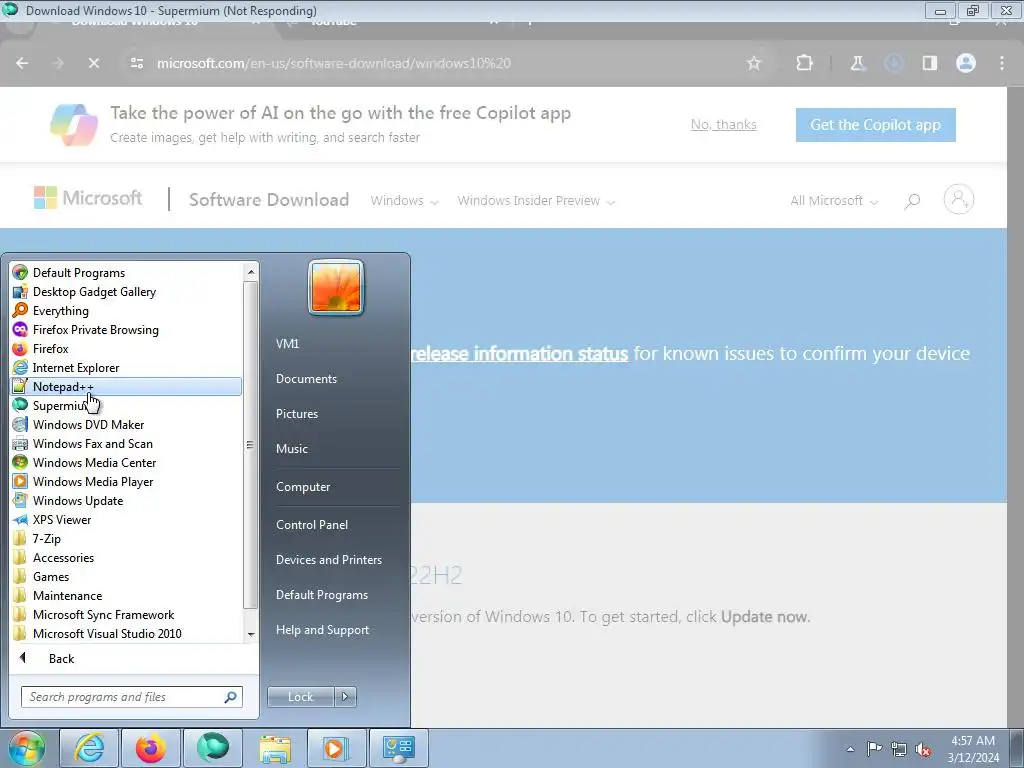
Task: Open Windows DVD Maker
Action: pyautogui.click(x=127, y=424)
